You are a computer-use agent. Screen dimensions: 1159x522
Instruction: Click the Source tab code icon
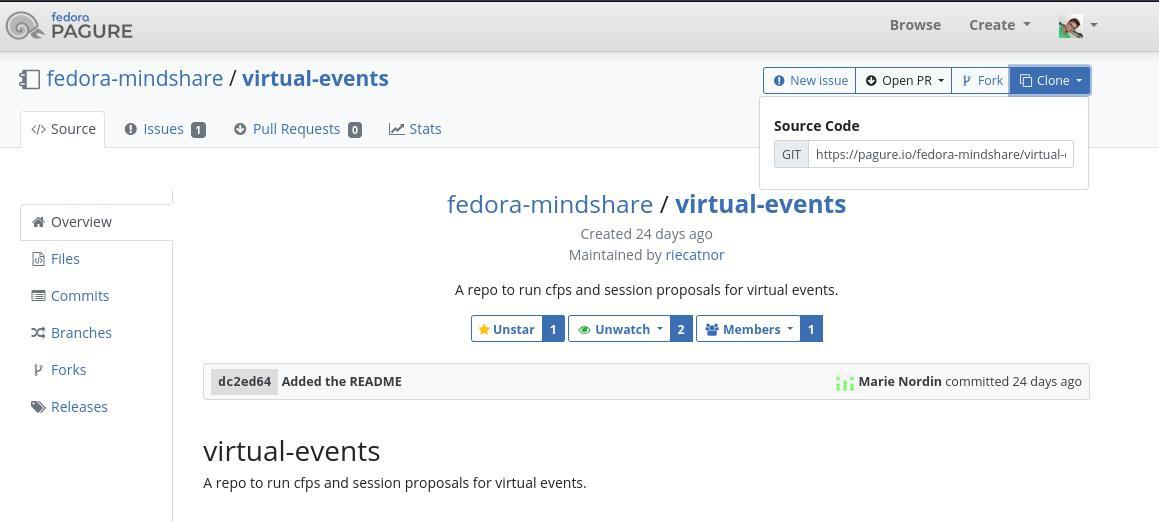tap(38, 129)
